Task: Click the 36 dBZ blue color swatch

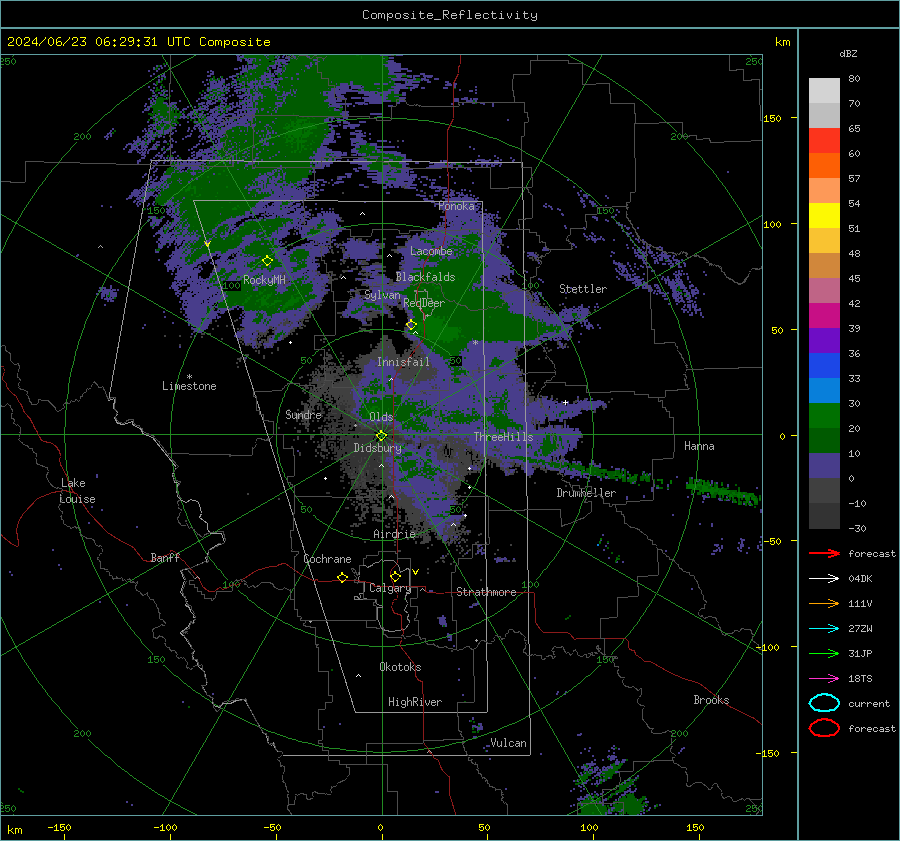Action: [824, 365]
